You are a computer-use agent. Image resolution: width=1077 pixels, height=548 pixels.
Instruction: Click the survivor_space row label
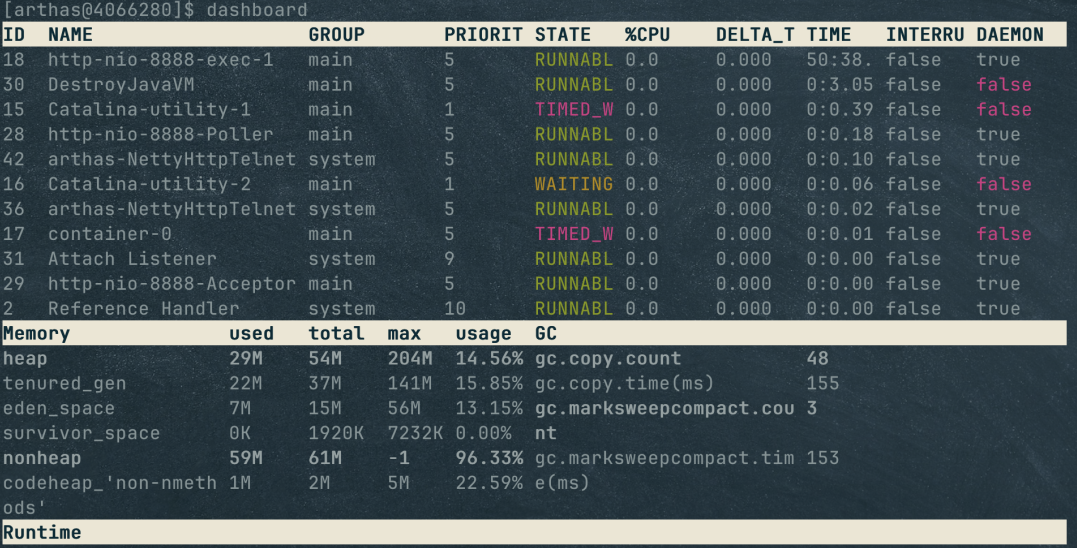pyautogui.click(x=82, y=433)
